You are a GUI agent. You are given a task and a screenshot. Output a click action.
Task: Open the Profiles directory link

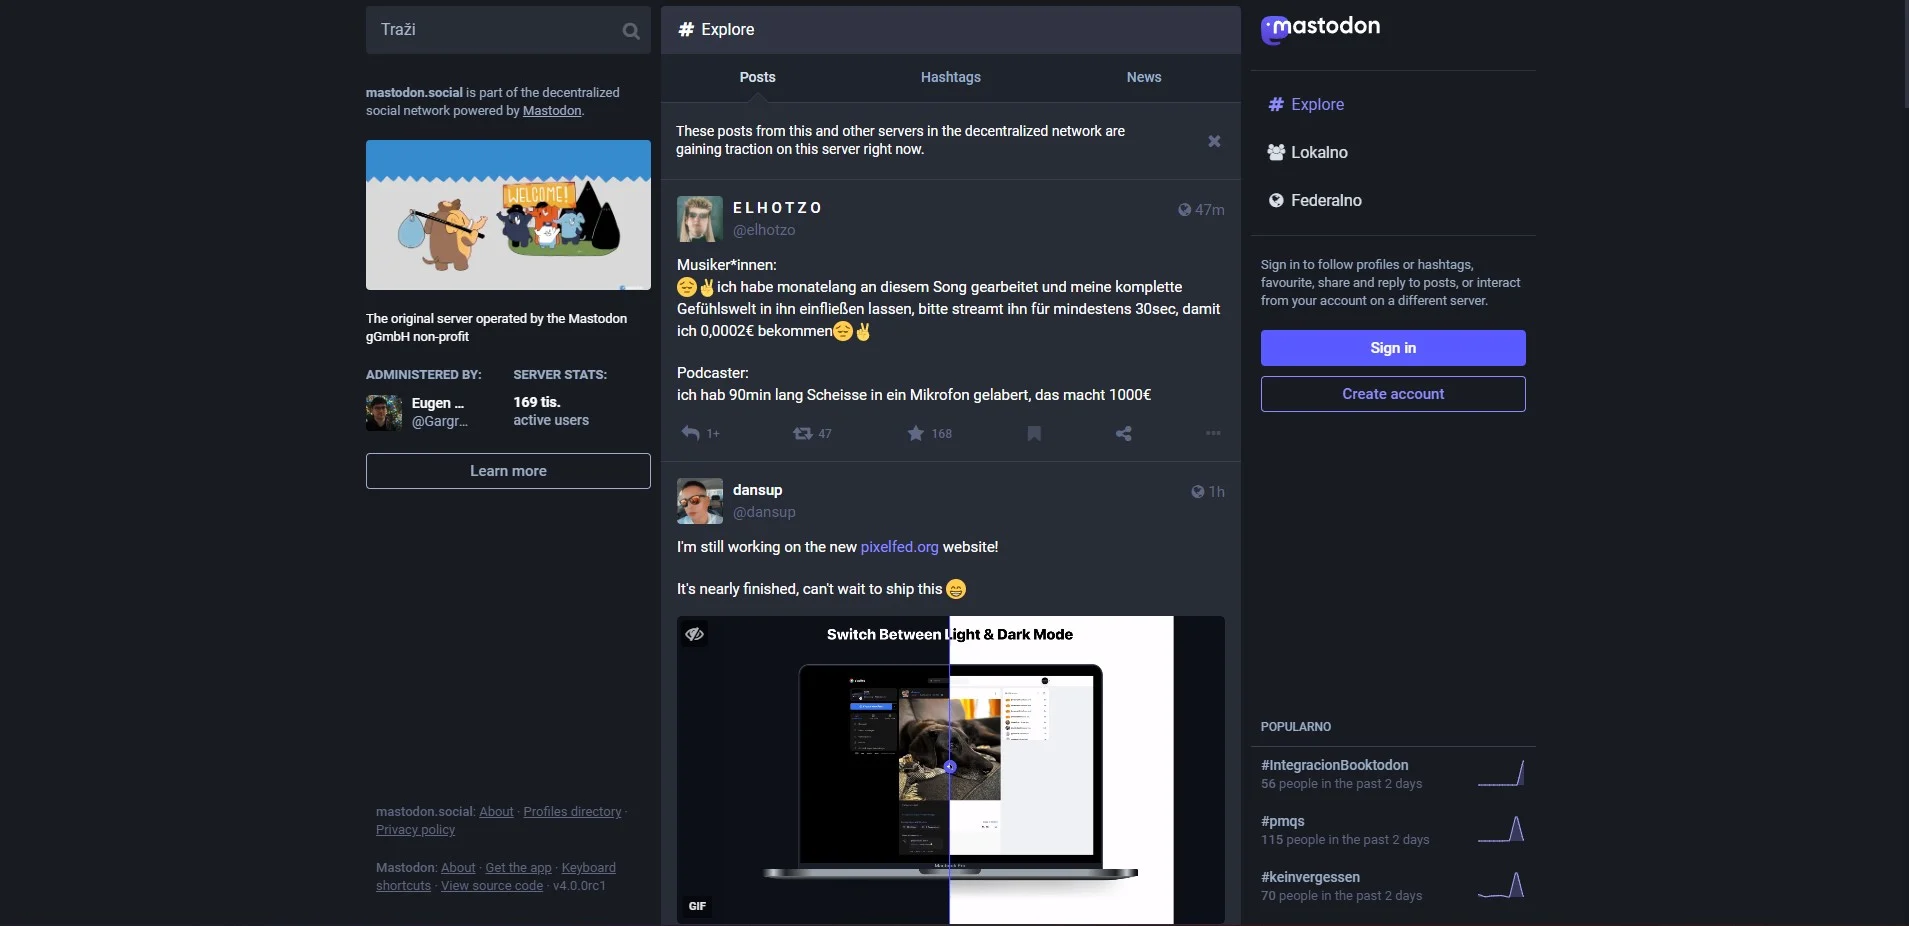tap(572, 812)
